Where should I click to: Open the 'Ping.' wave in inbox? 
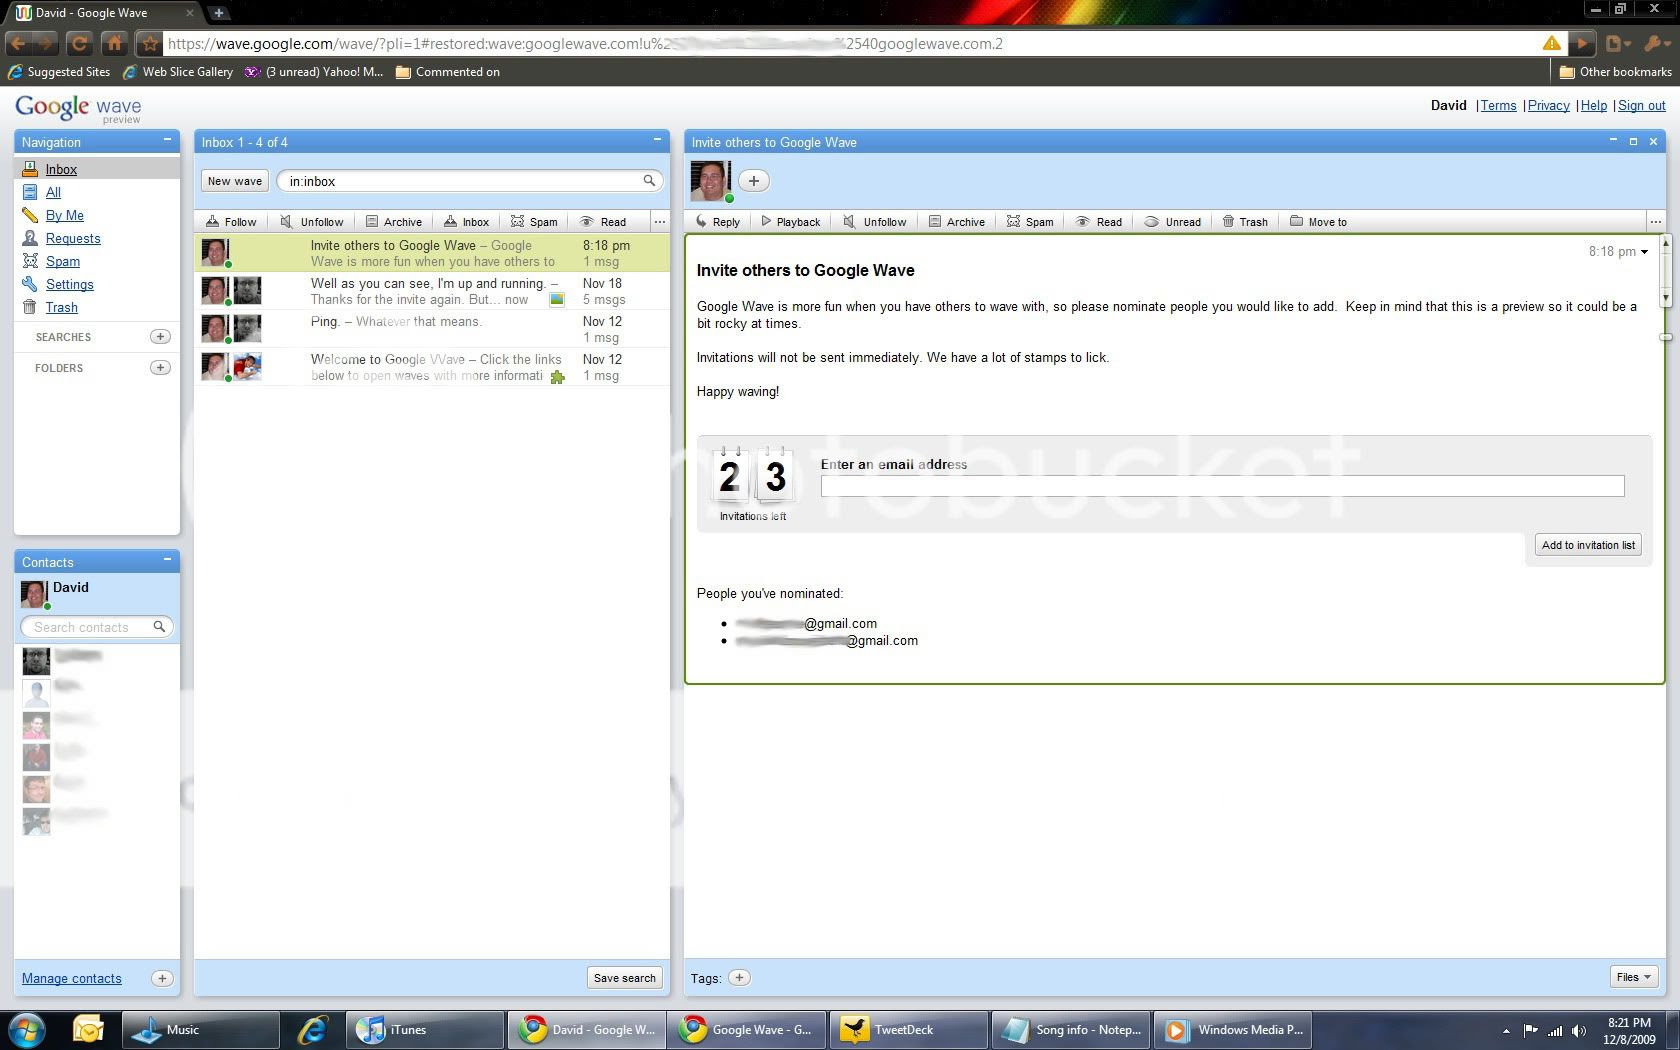click(x=432, y=329)
